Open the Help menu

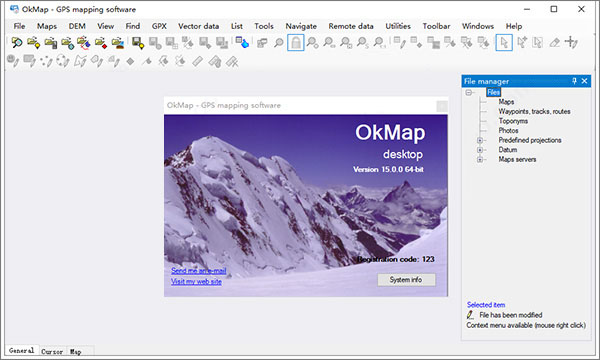point(514,26)
